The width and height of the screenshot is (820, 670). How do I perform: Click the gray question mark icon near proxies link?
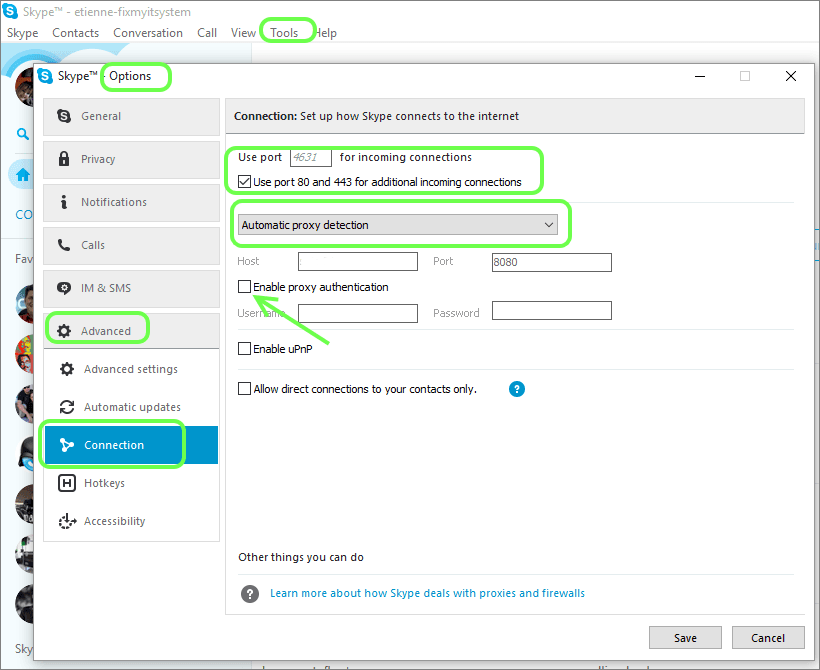tap(250, 594)
